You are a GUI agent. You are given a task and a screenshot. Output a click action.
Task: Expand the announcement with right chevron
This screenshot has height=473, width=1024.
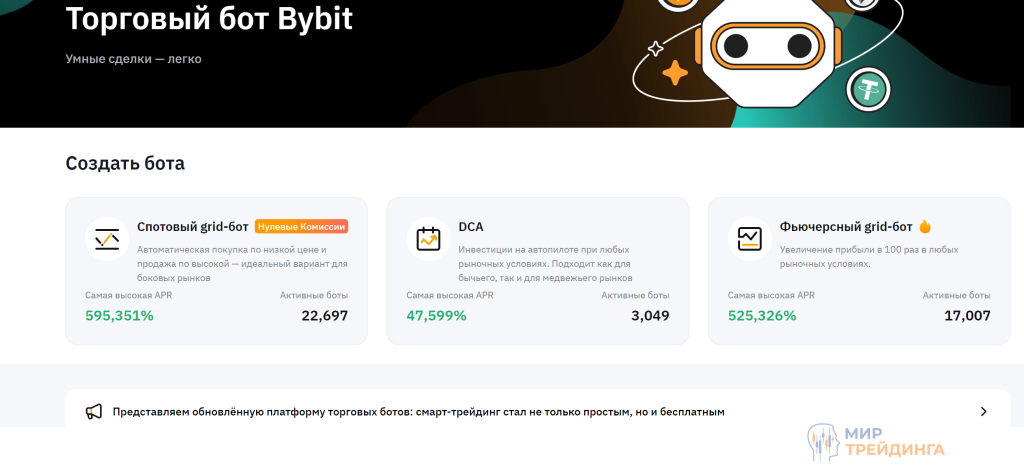[x=983, y=411]
